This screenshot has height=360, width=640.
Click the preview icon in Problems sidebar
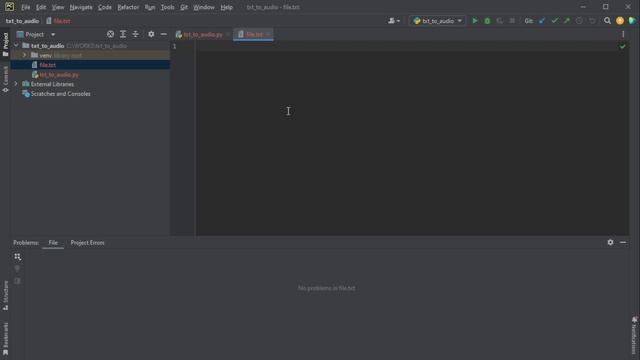(17, 281)
